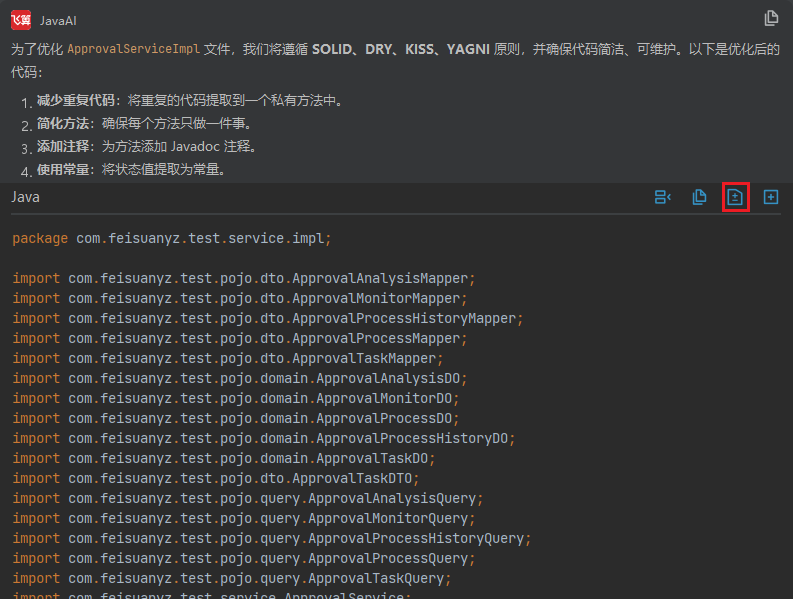Apply code diff to file icon

click(735, 197)
